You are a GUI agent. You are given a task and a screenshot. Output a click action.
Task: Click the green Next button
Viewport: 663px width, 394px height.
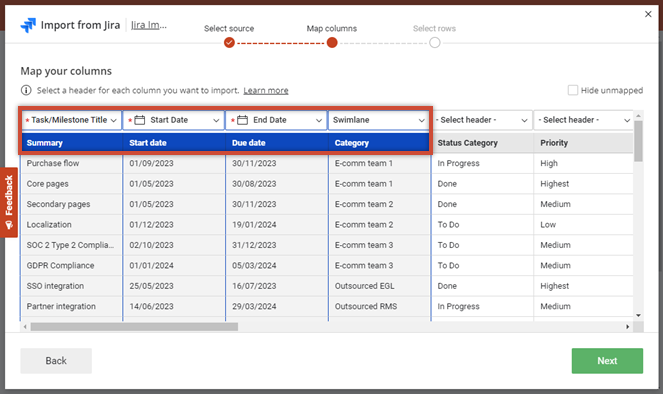point(607,361)
